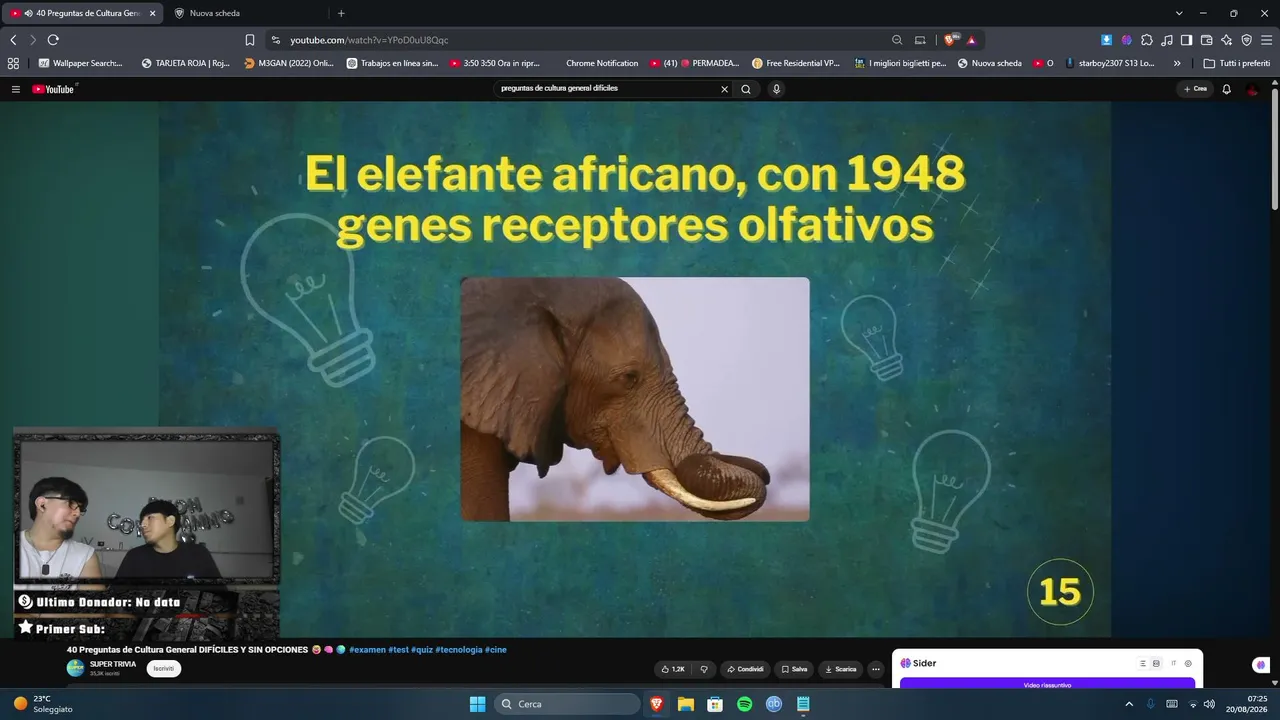Open Sider panel settings gear
This screenshot has height=720, width=1280.
coord(1188,663)
